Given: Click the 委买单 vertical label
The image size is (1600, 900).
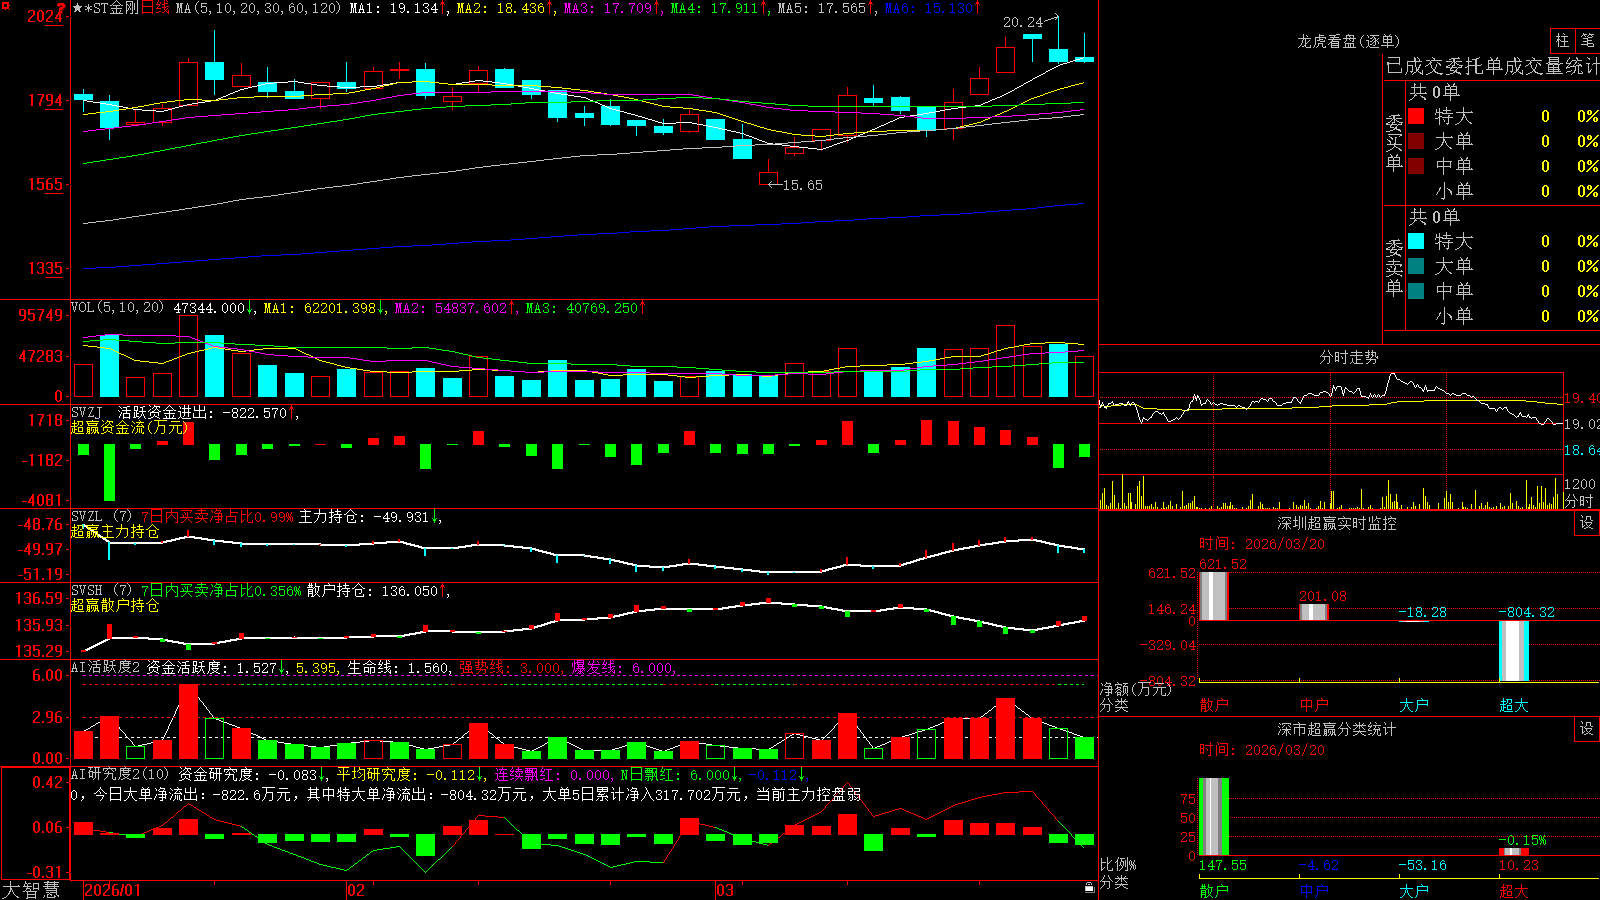Looking at the screenshot, I should [1394, 142].
